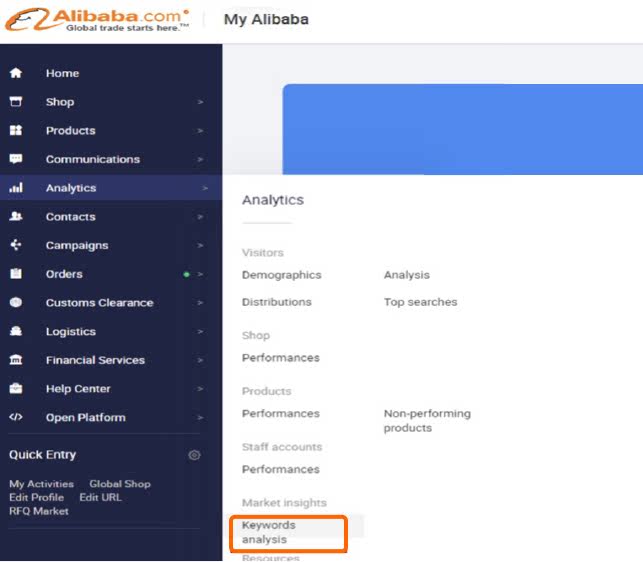643x562 pixels.
Task: Expand the Shop submenu arrow
Action: pyautogui.click(x=200, y=102)
